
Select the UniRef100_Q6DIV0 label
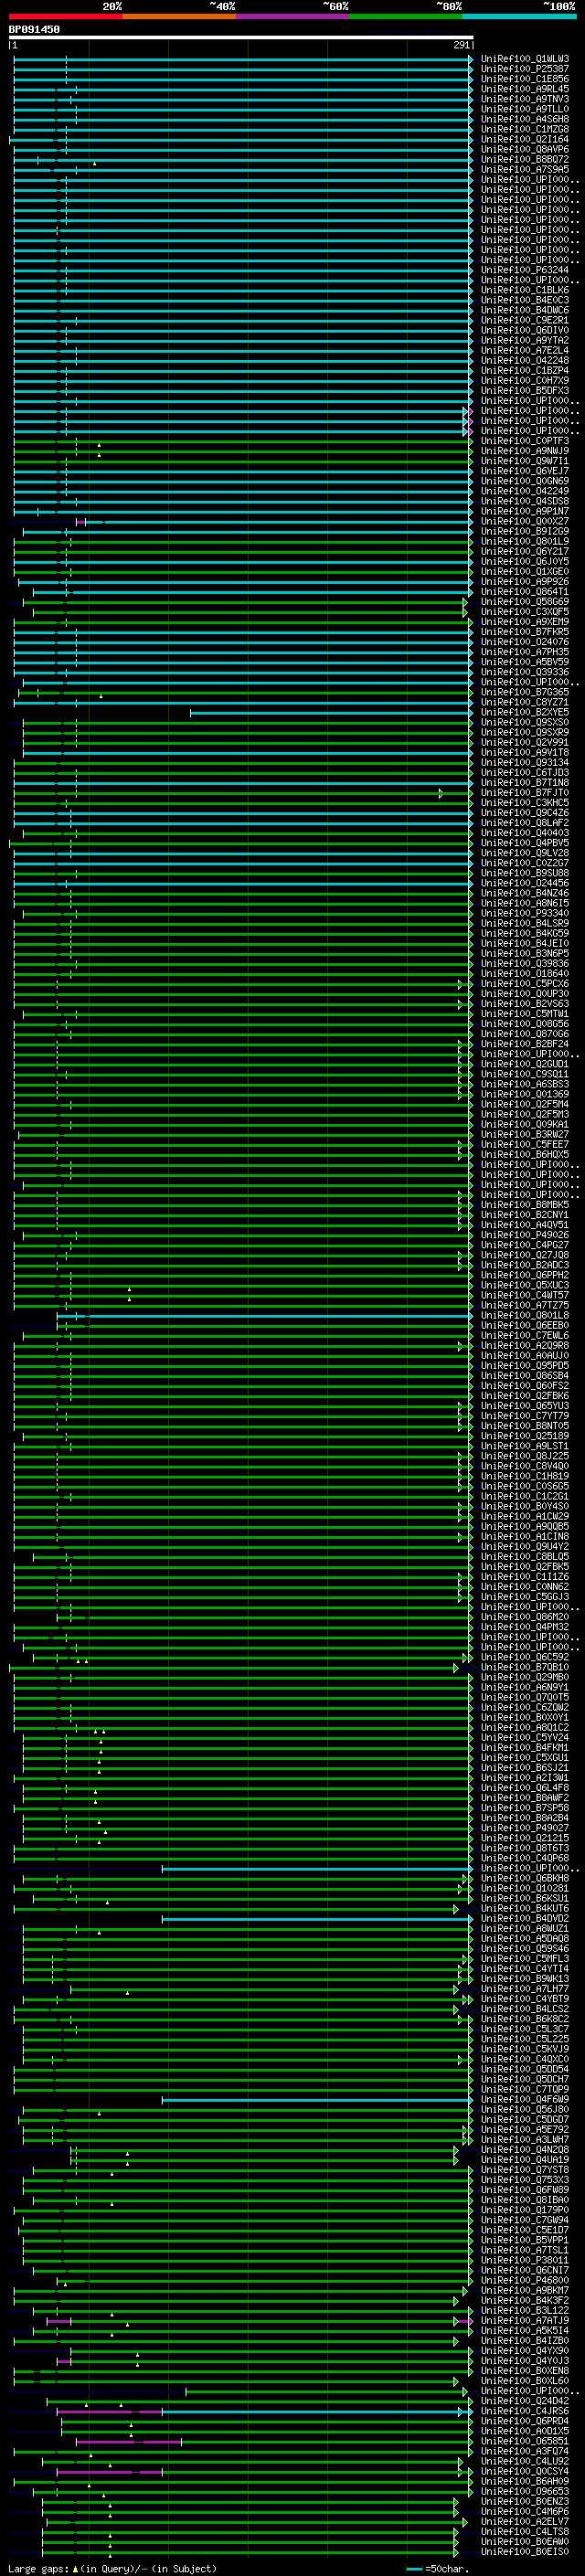coord(525,330)
